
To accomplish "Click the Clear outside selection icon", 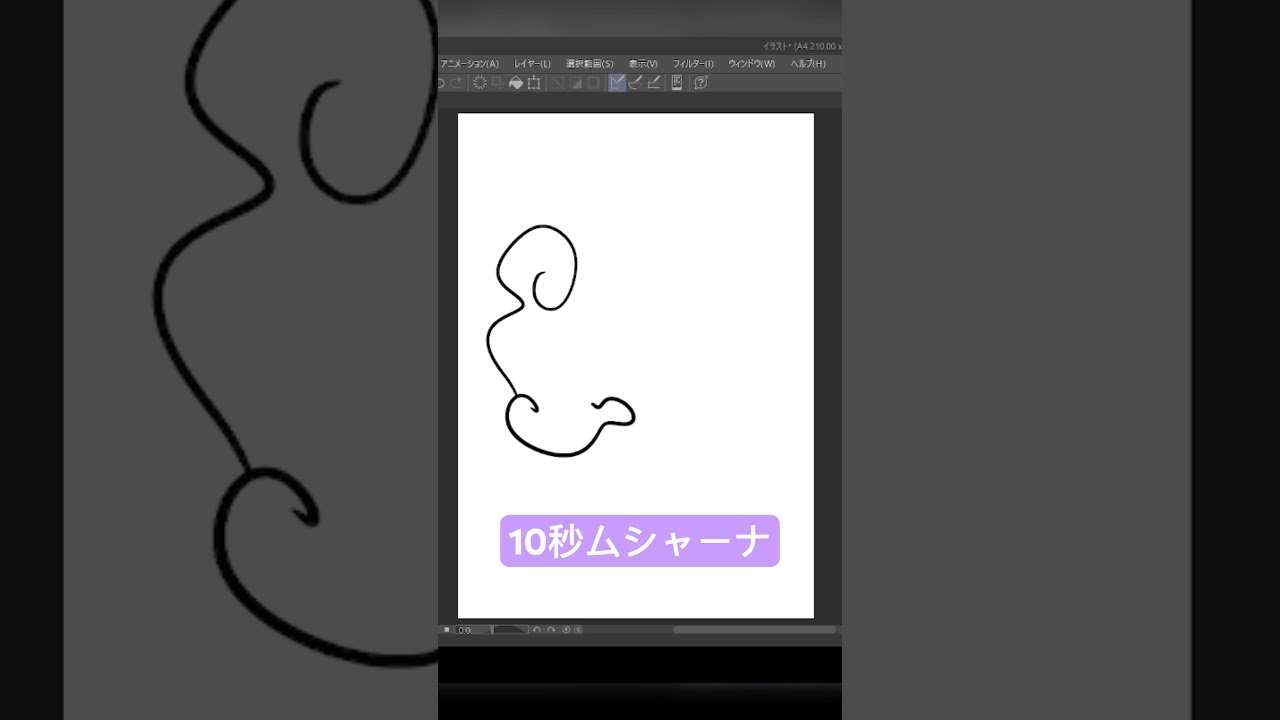I will [498, 83].
